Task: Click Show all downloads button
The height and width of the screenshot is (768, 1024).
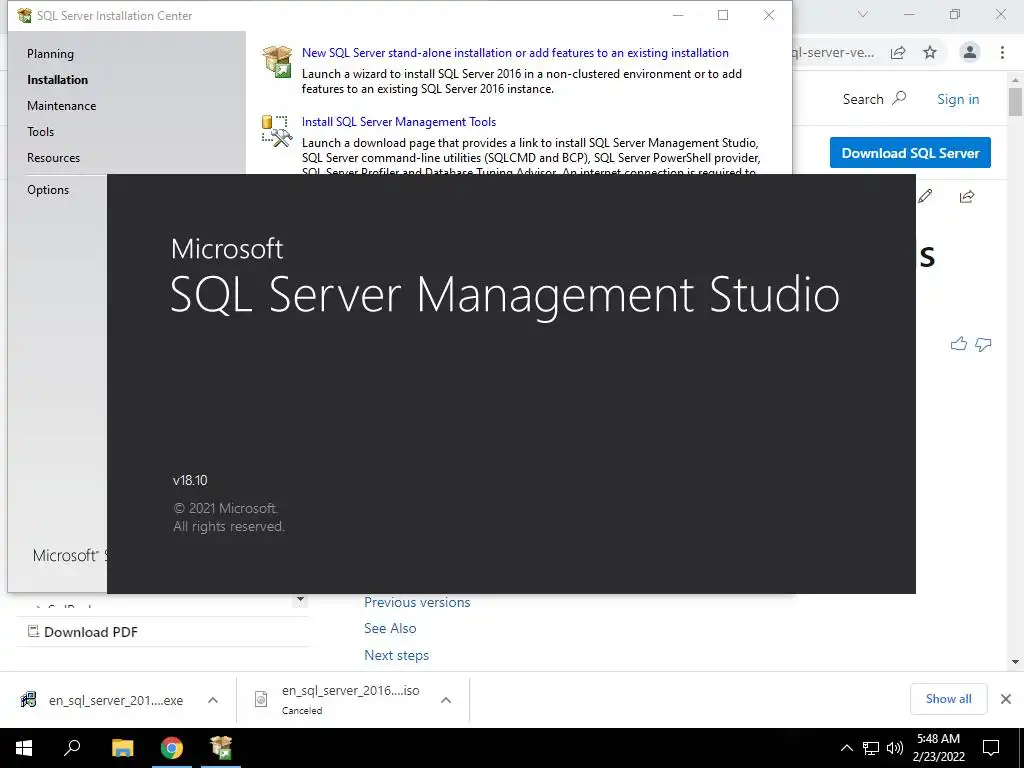Action: 948,699
